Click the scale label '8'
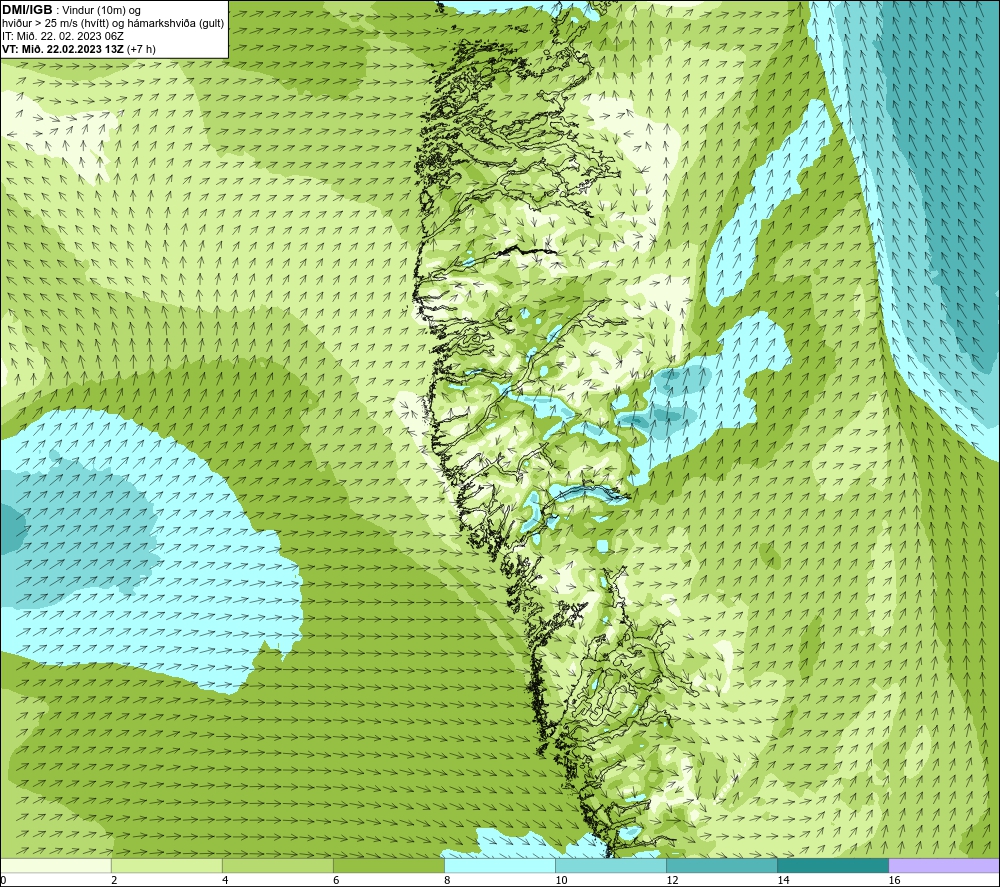This screenshot has height=887, width=1000. pyautogui.click(x=447, y=881)
